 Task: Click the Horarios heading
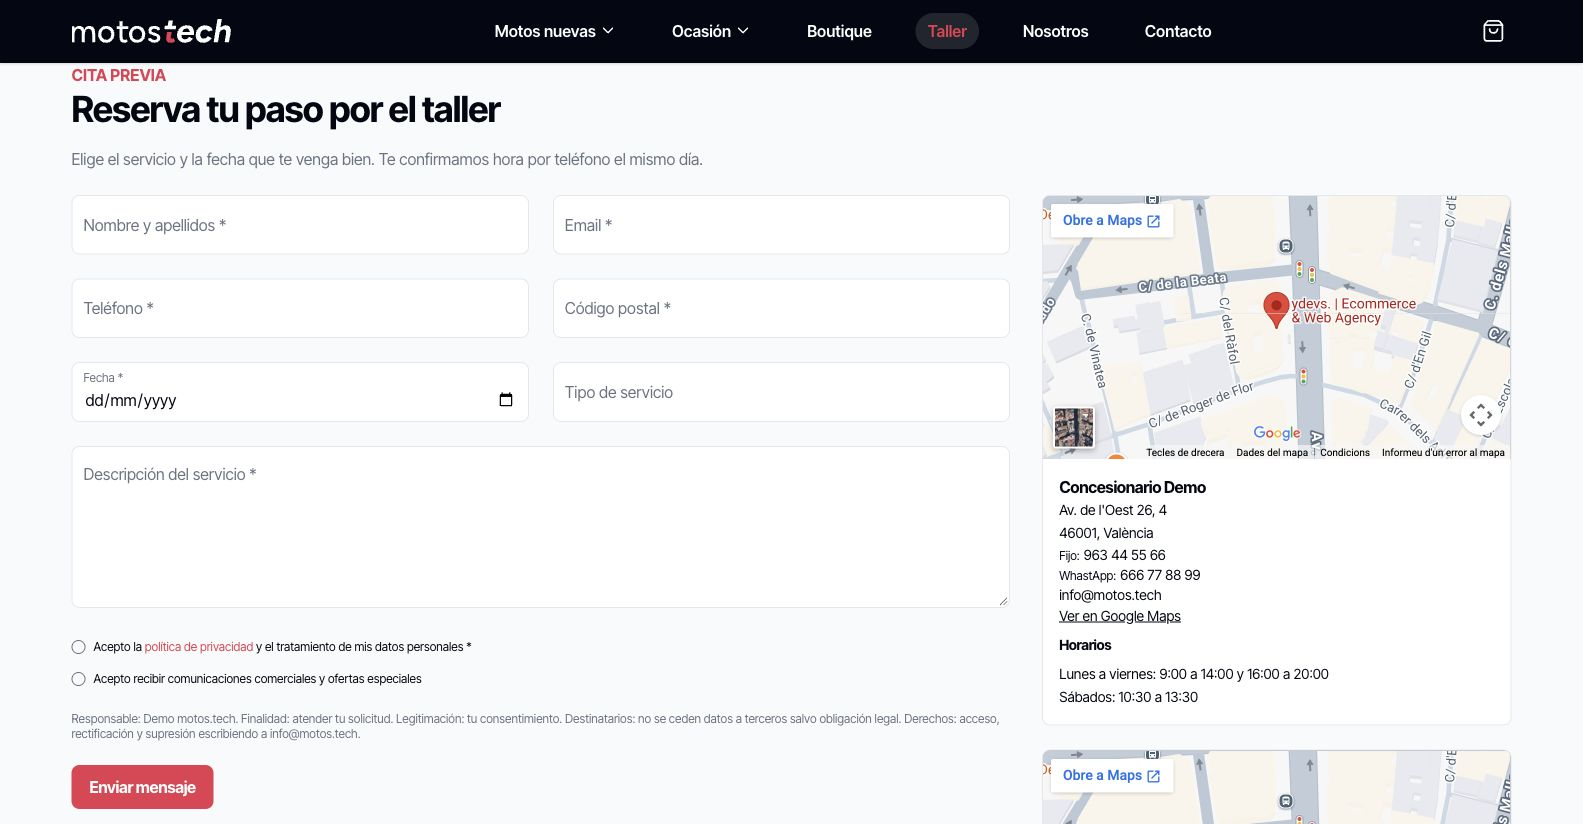click(1085, 645)
